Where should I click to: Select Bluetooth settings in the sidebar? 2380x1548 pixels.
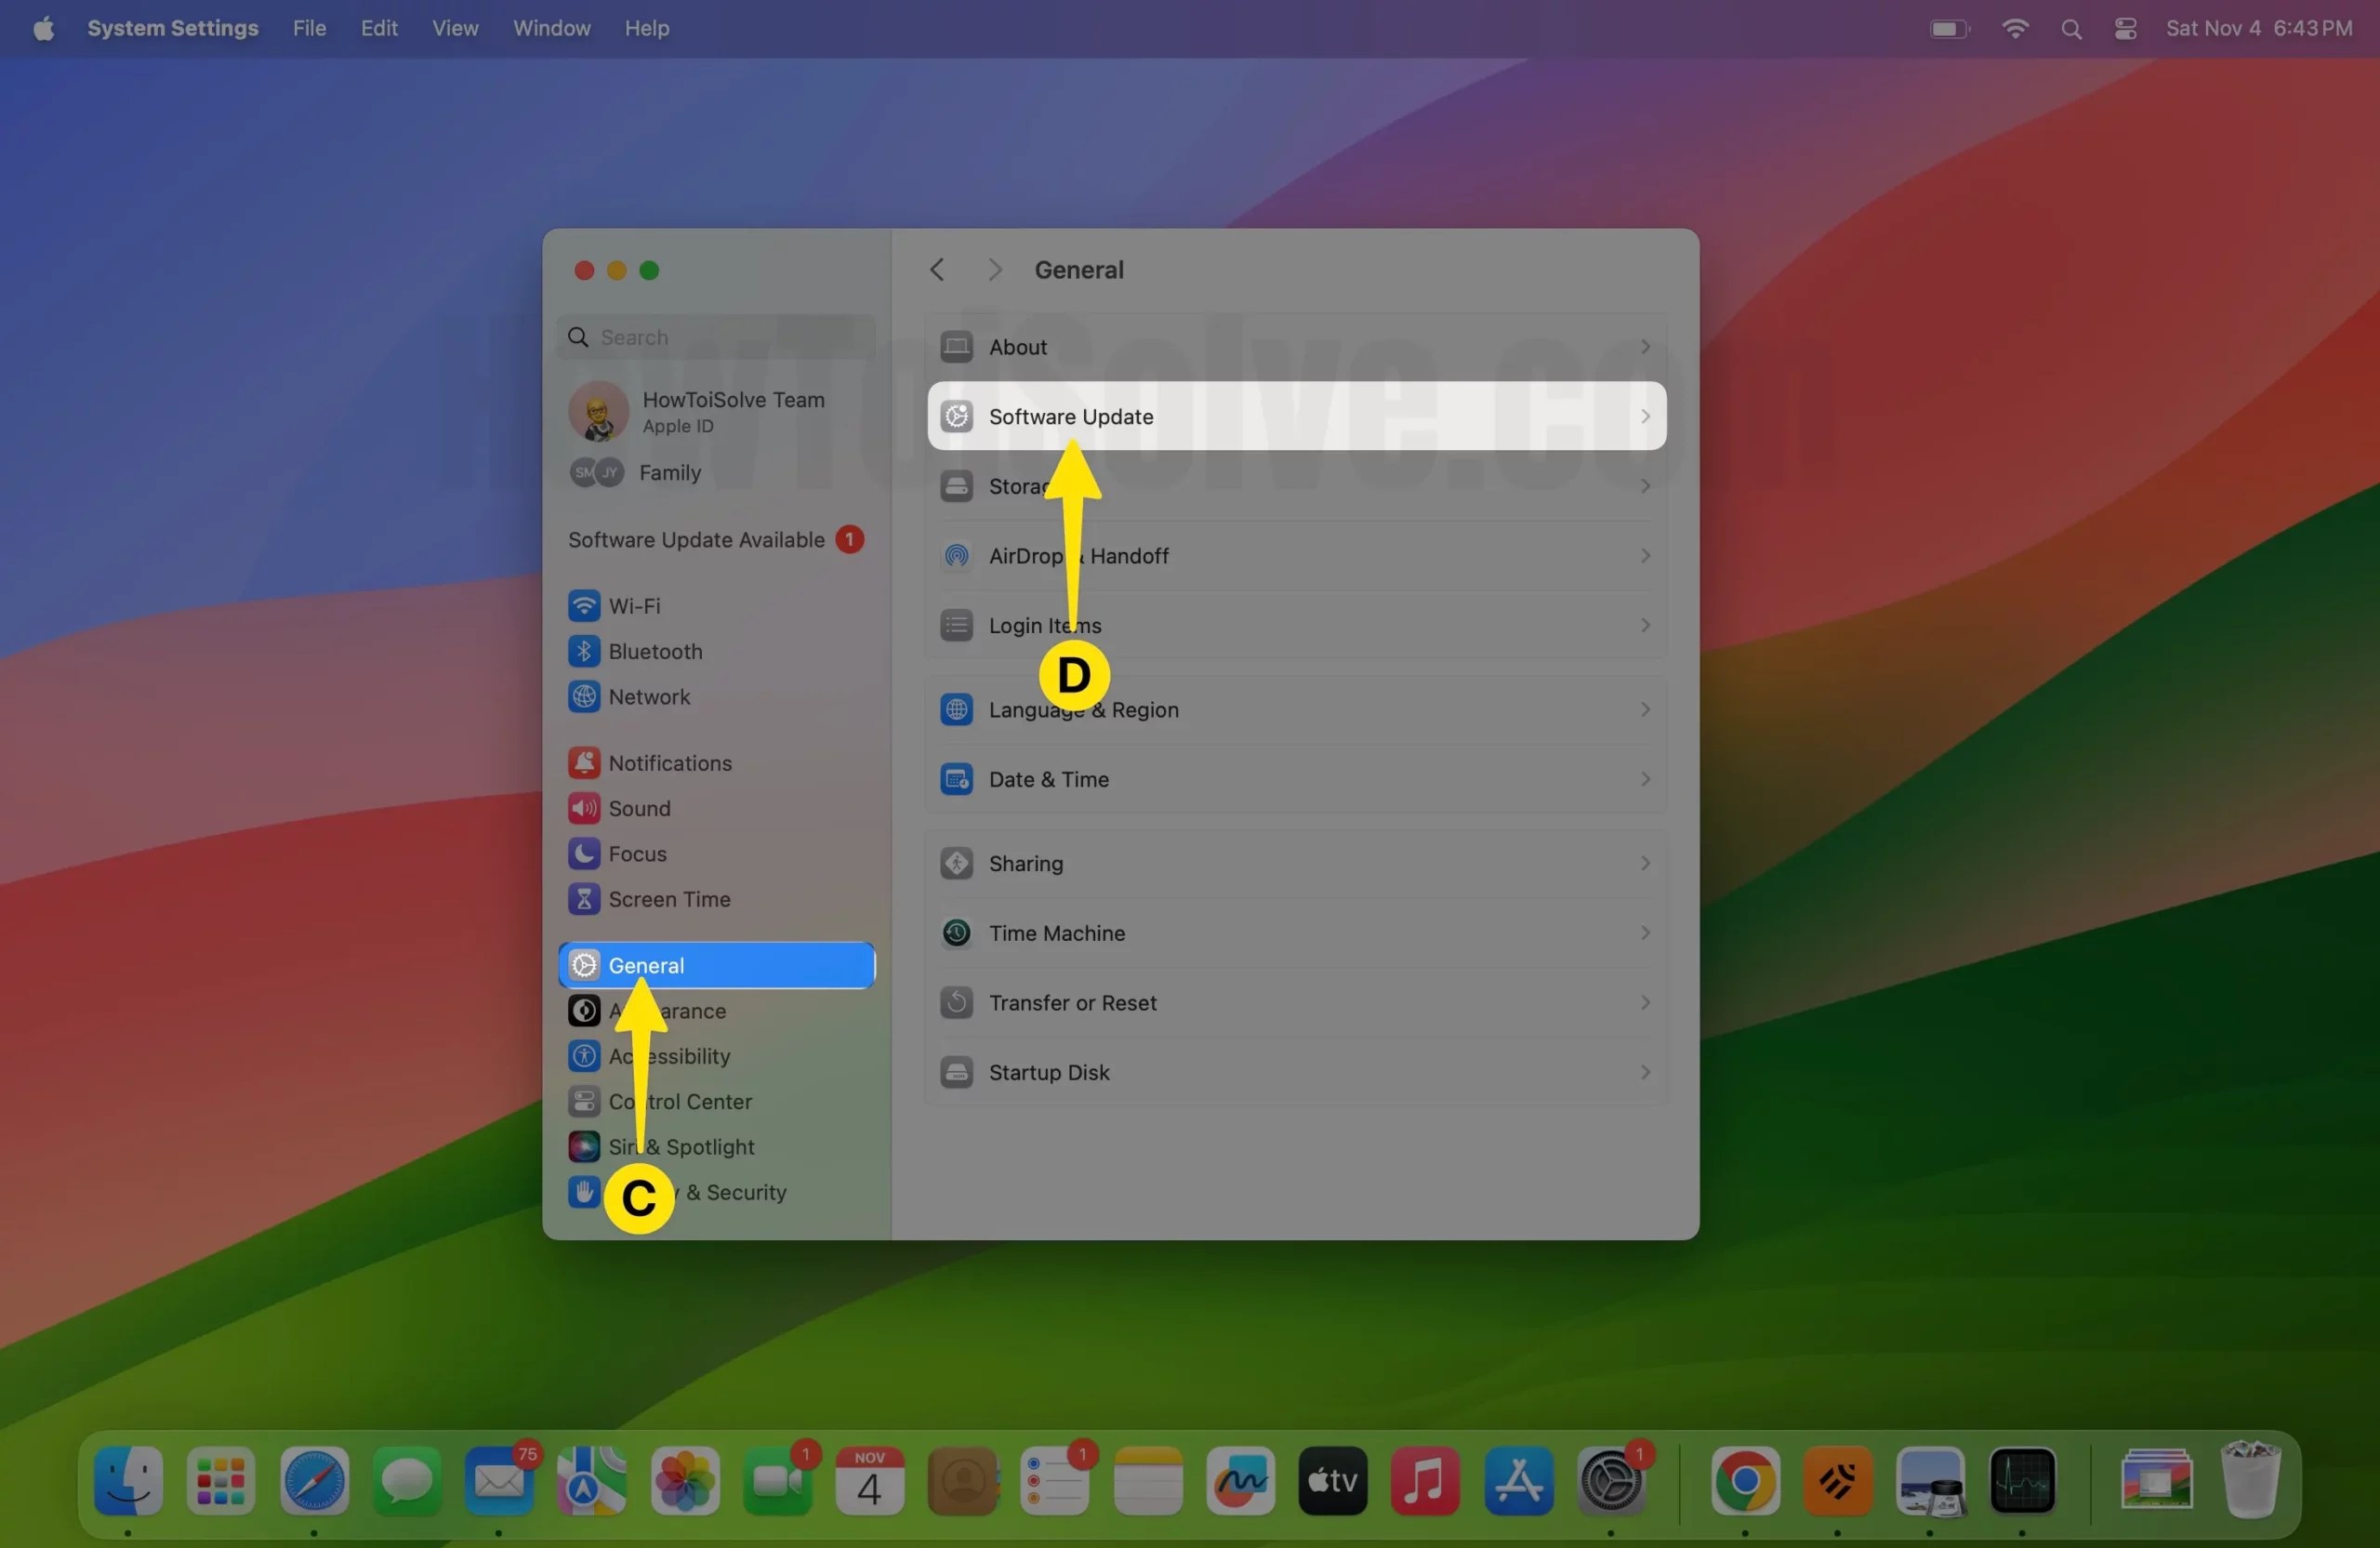point(655,651)
